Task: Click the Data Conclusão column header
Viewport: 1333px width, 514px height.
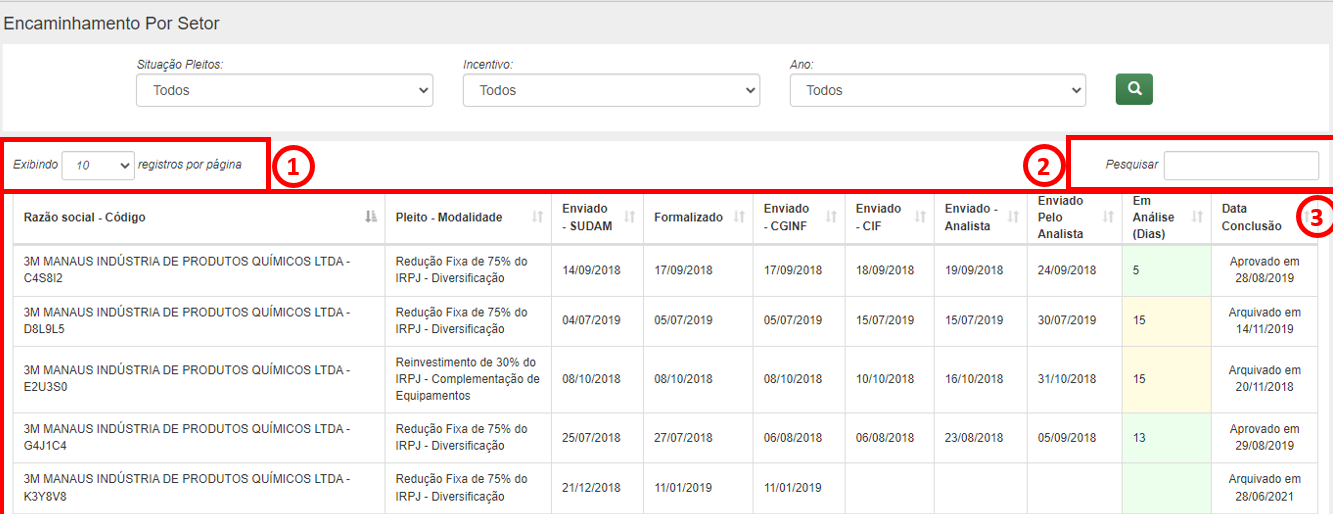Action: (1264, 217)
